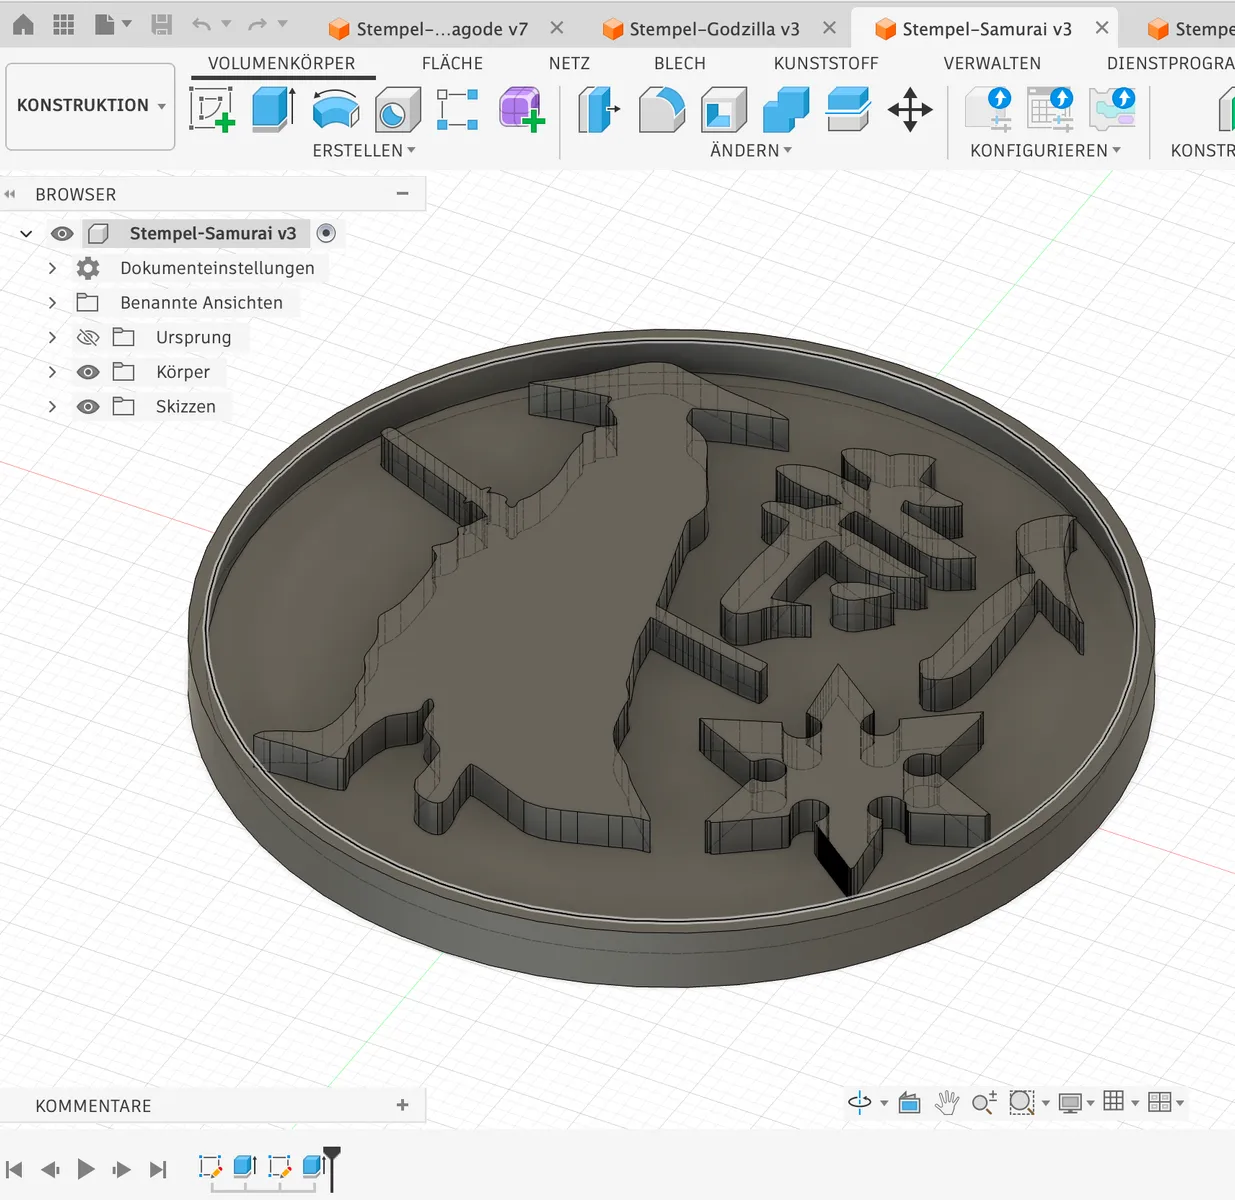Hide the Skizzen folder
The height and width of the screenshot is (1200, 1235).
88,407
